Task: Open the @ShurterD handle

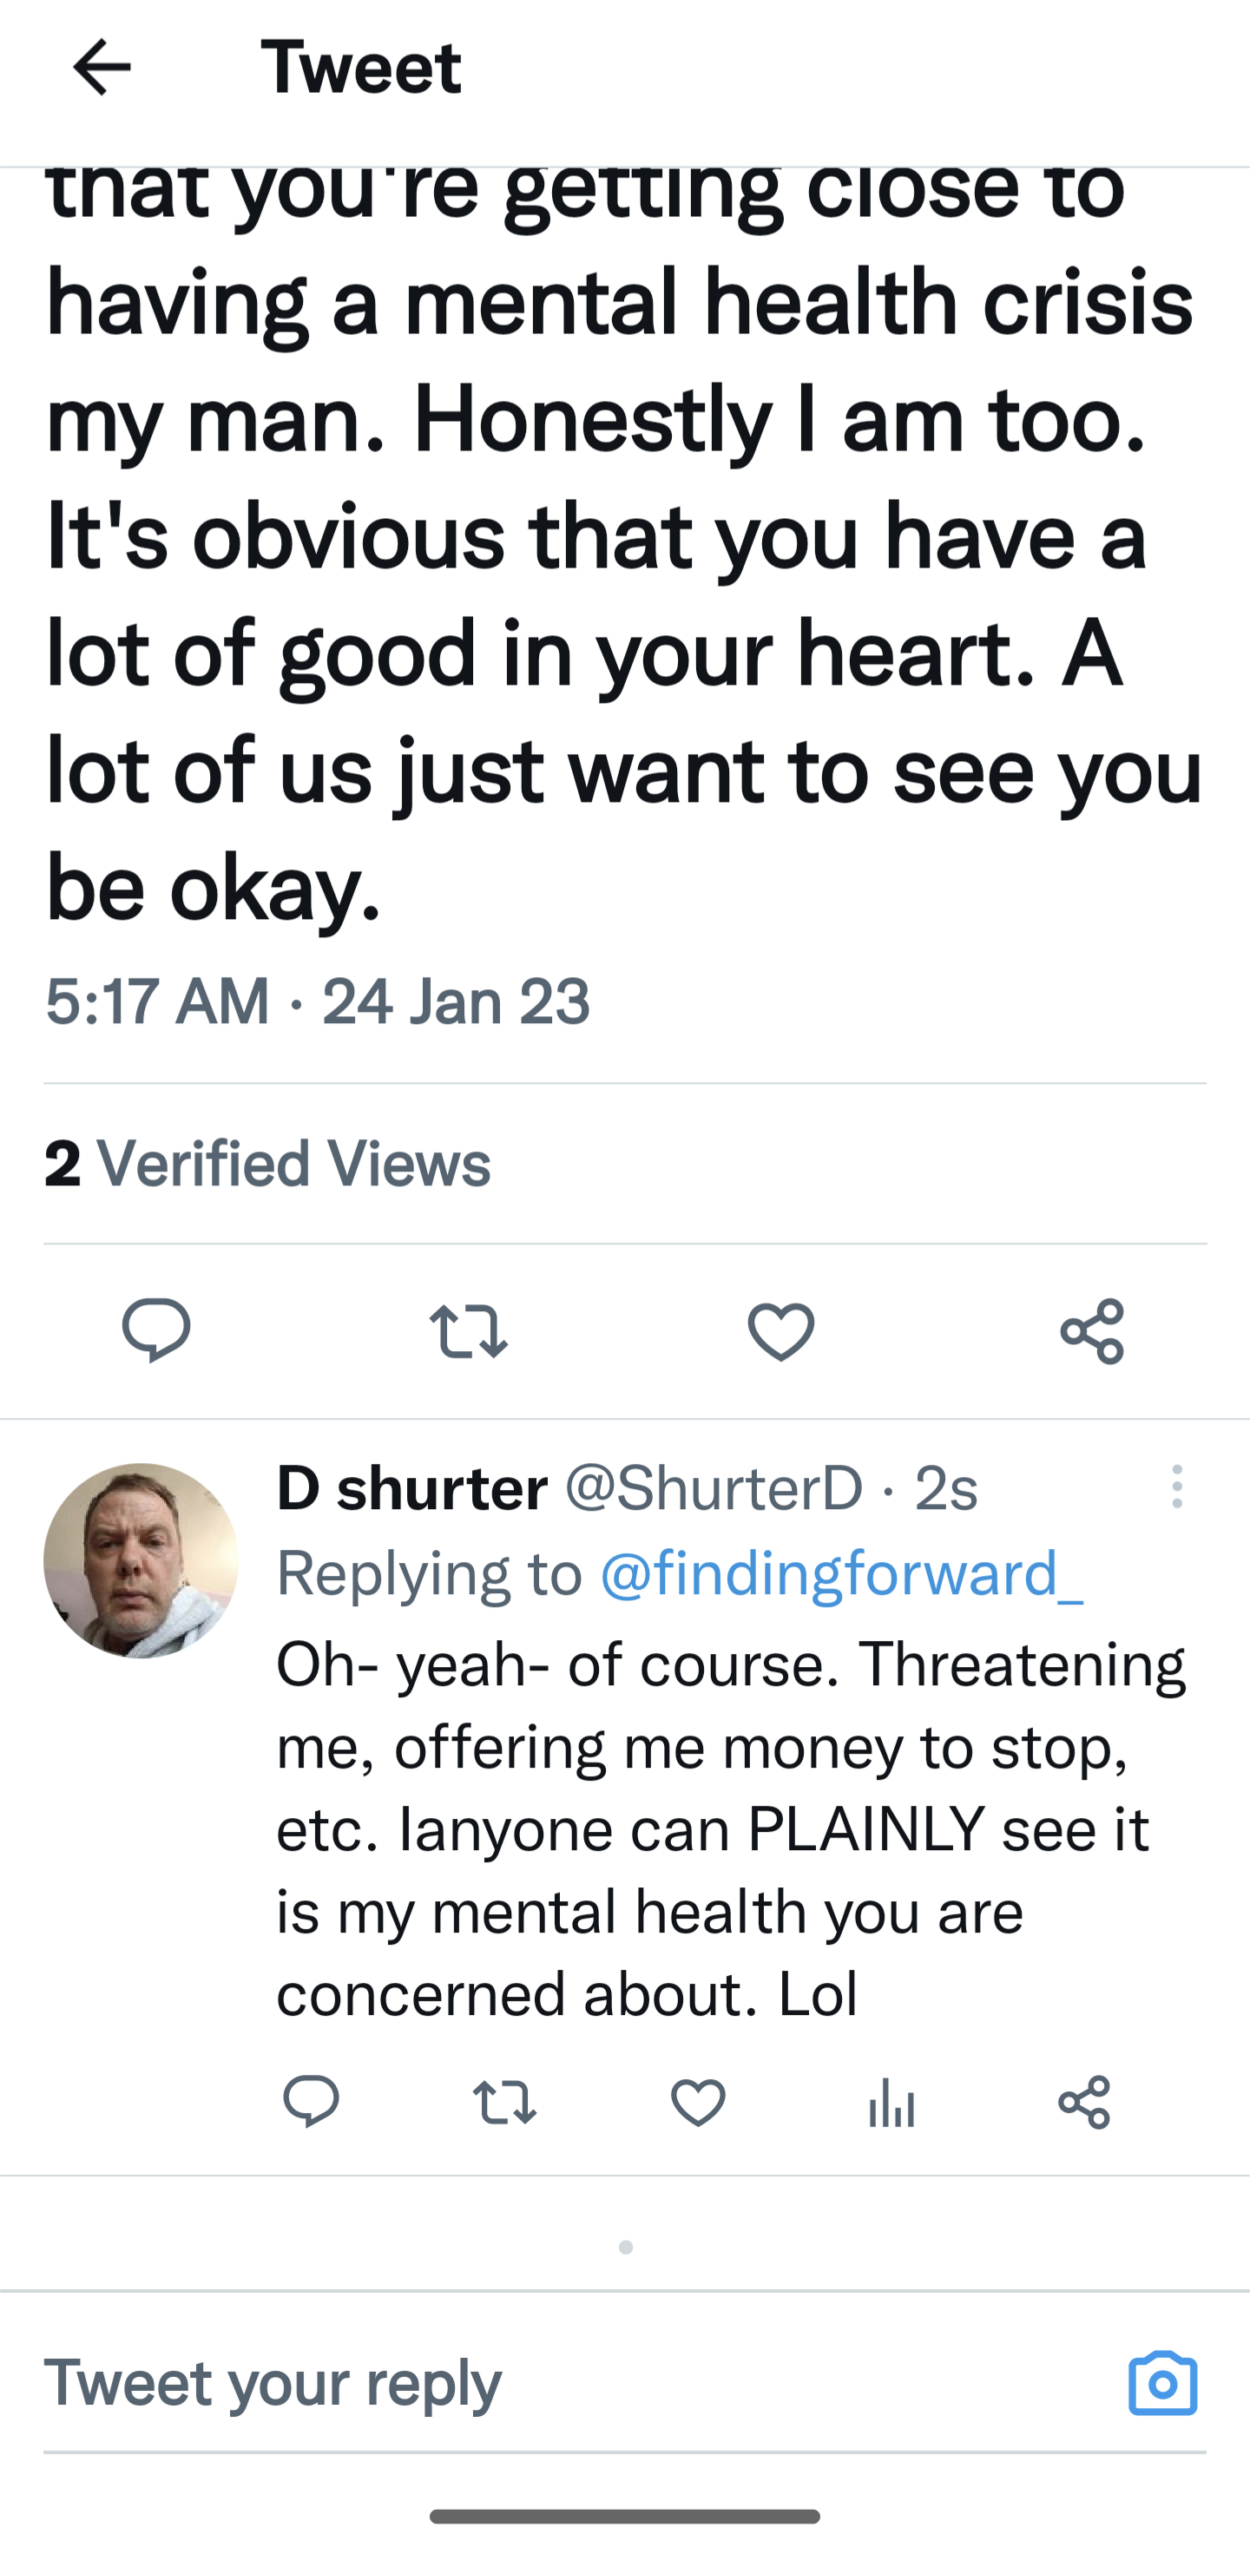Action: (x=713, y=1488)
